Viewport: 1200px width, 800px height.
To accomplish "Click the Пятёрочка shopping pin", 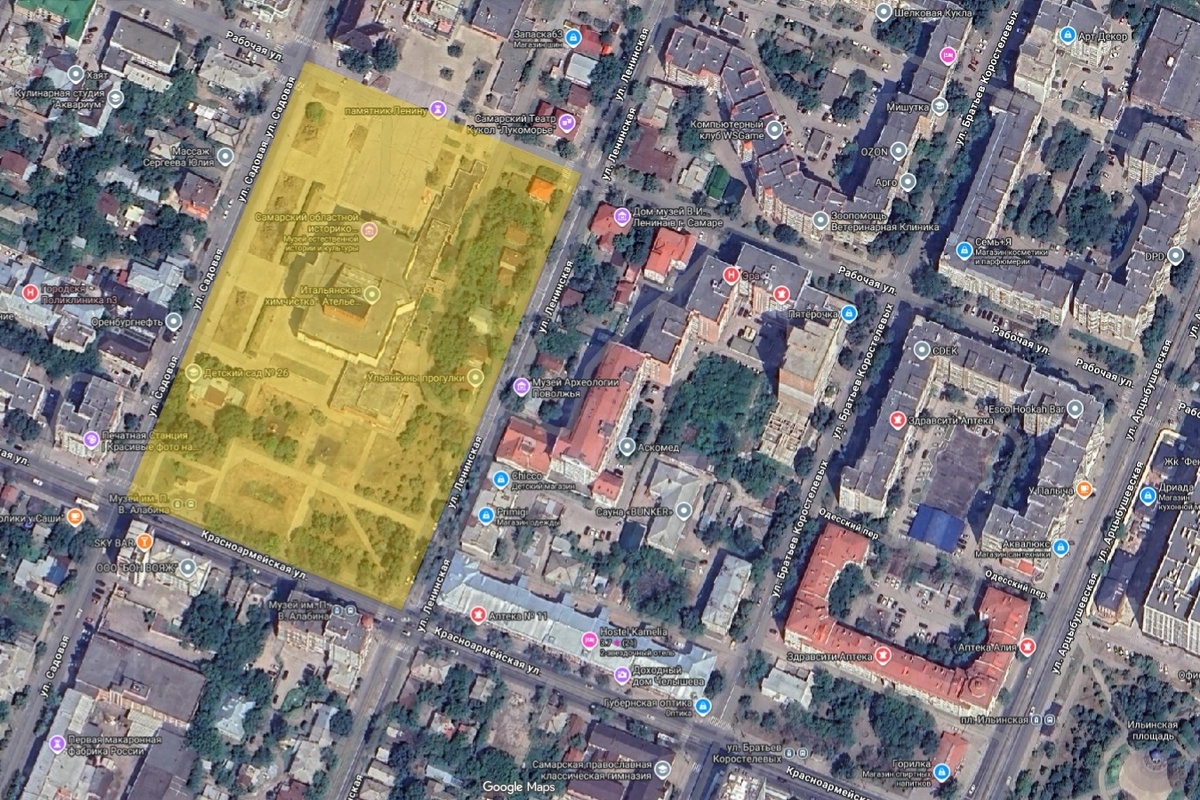I will pos(849,313).
